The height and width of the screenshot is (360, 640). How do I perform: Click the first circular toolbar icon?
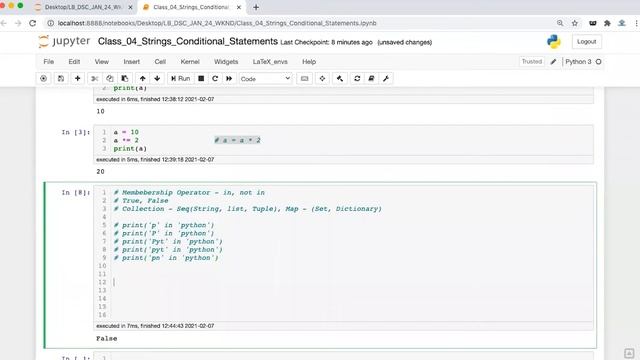[x=44, y=78]
